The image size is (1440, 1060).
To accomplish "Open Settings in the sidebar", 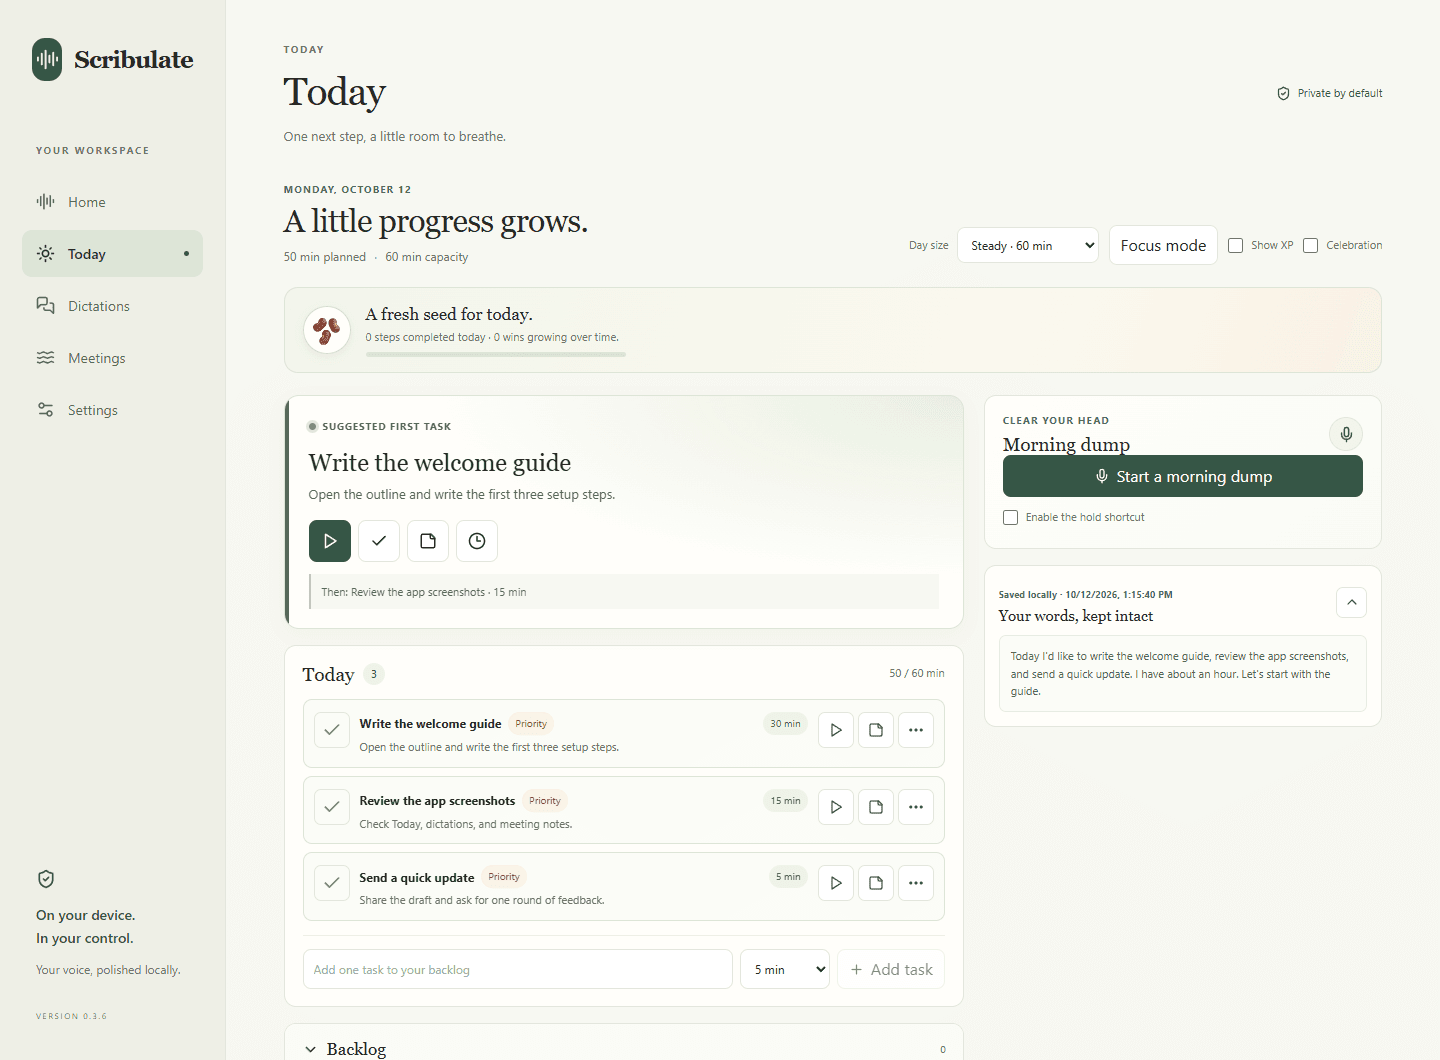I will tap(112, 410).
